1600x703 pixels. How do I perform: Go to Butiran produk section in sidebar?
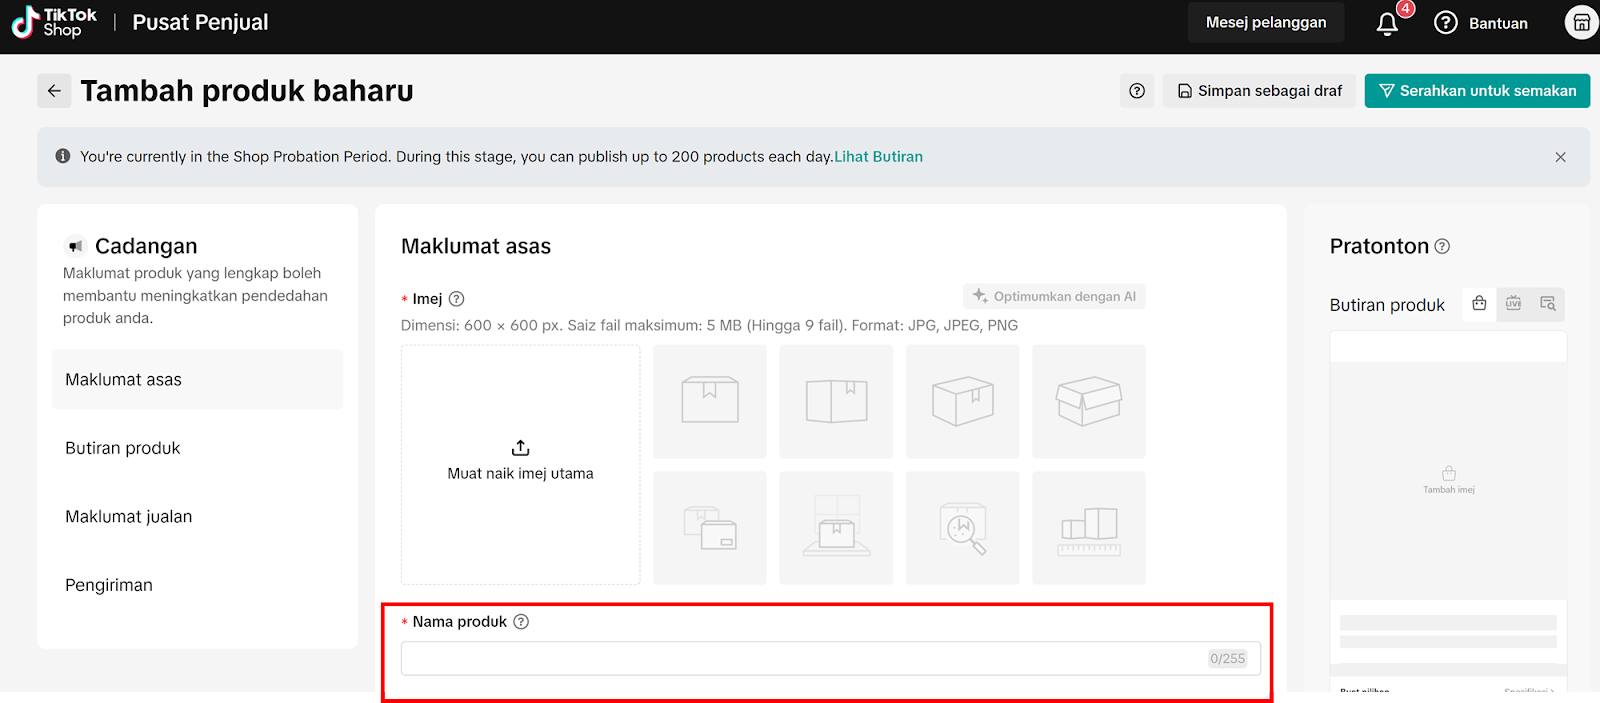tap(123, 448)
